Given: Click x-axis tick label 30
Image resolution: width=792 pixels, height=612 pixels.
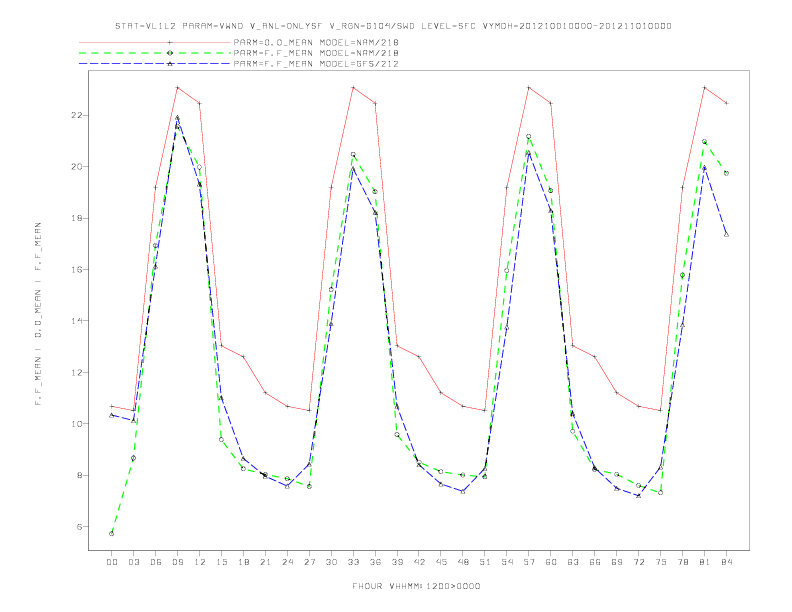Looking at the screenshot, I should click(x=331, y=562).
